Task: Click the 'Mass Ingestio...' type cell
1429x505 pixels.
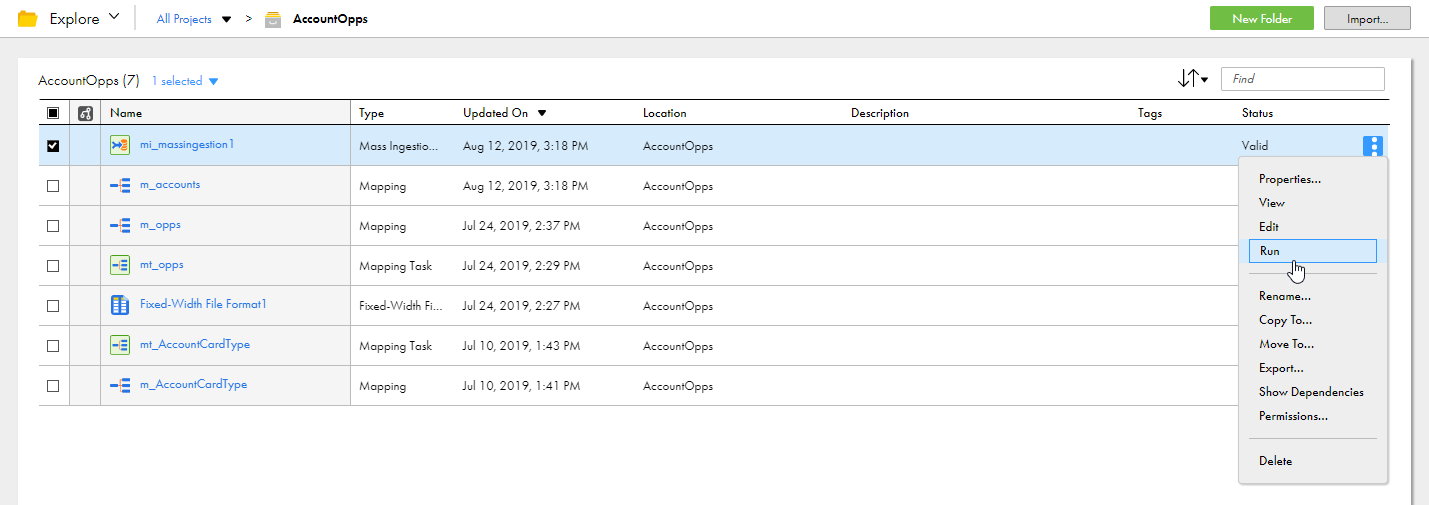Action: point(398,146)
